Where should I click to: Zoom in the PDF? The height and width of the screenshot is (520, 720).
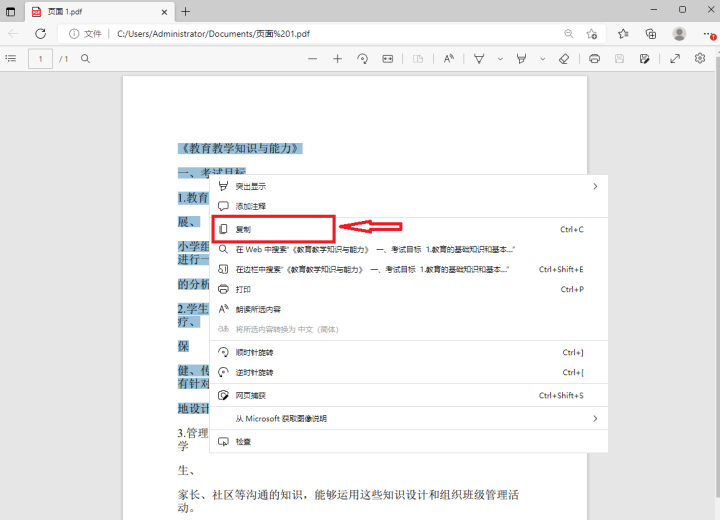[338, 59]
